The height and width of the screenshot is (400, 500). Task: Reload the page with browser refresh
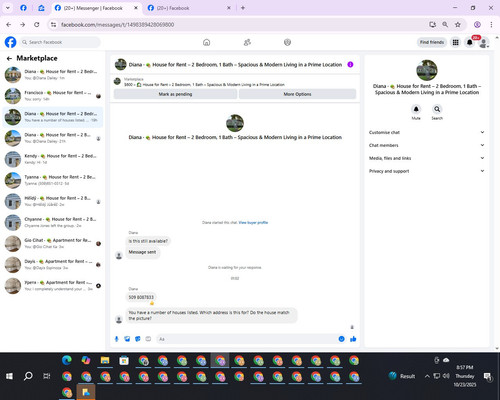[37, 24]
